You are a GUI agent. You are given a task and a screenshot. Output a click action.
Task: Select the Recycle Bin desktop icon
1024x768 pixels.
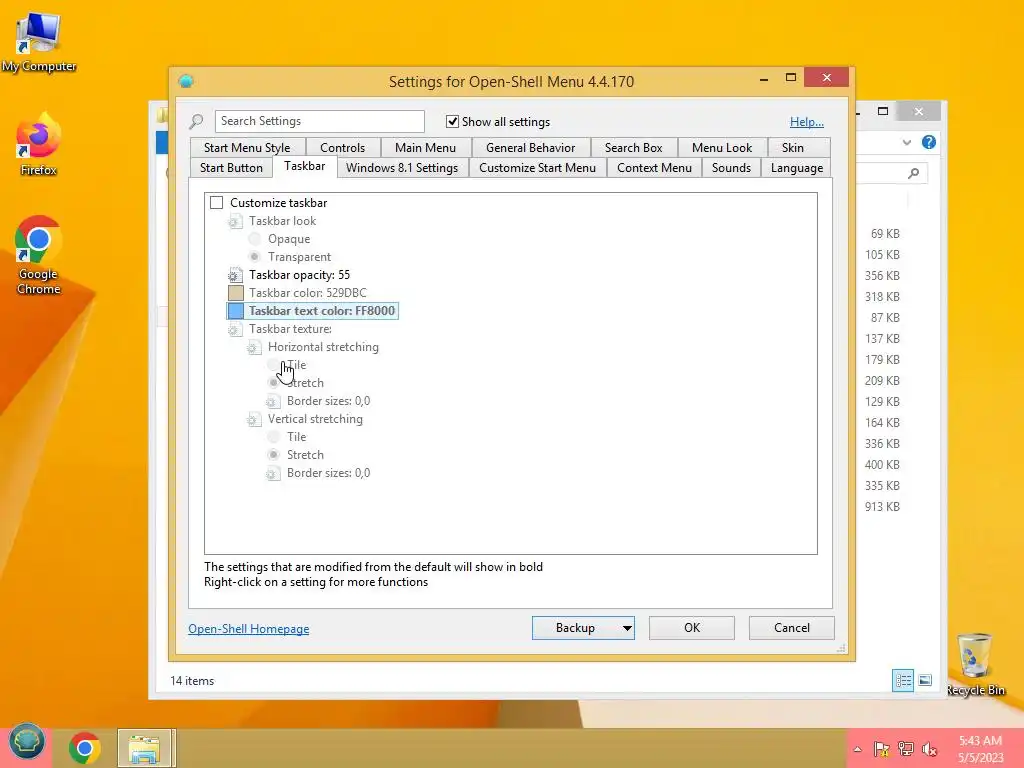pos(975,664)
